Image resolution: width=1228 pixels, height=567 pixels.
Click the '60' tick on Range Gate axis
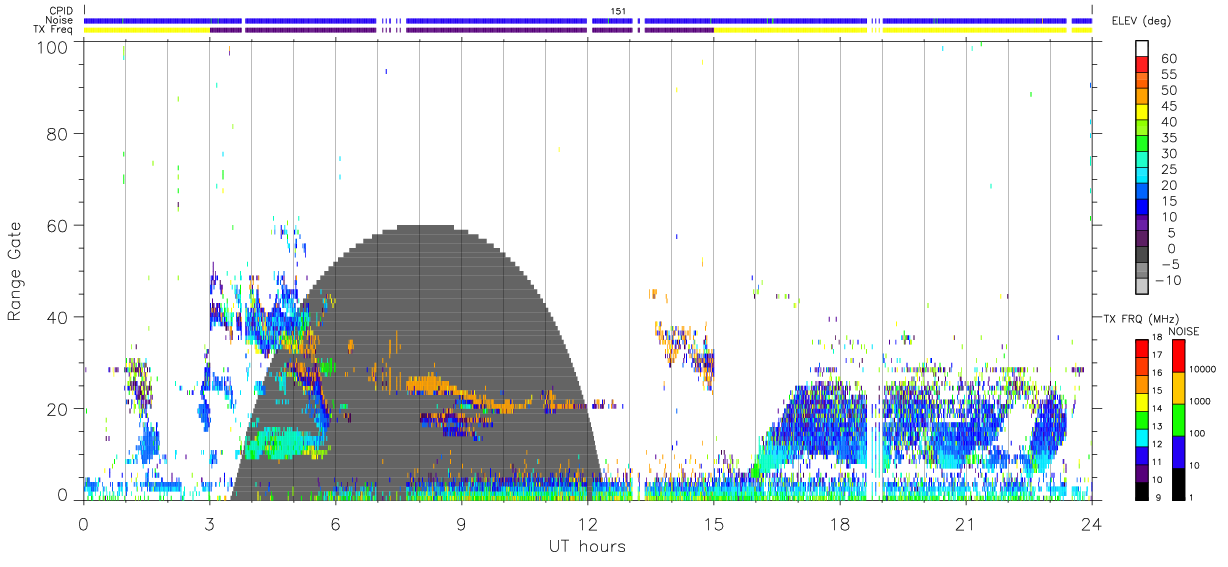click(x=58, y=225)
